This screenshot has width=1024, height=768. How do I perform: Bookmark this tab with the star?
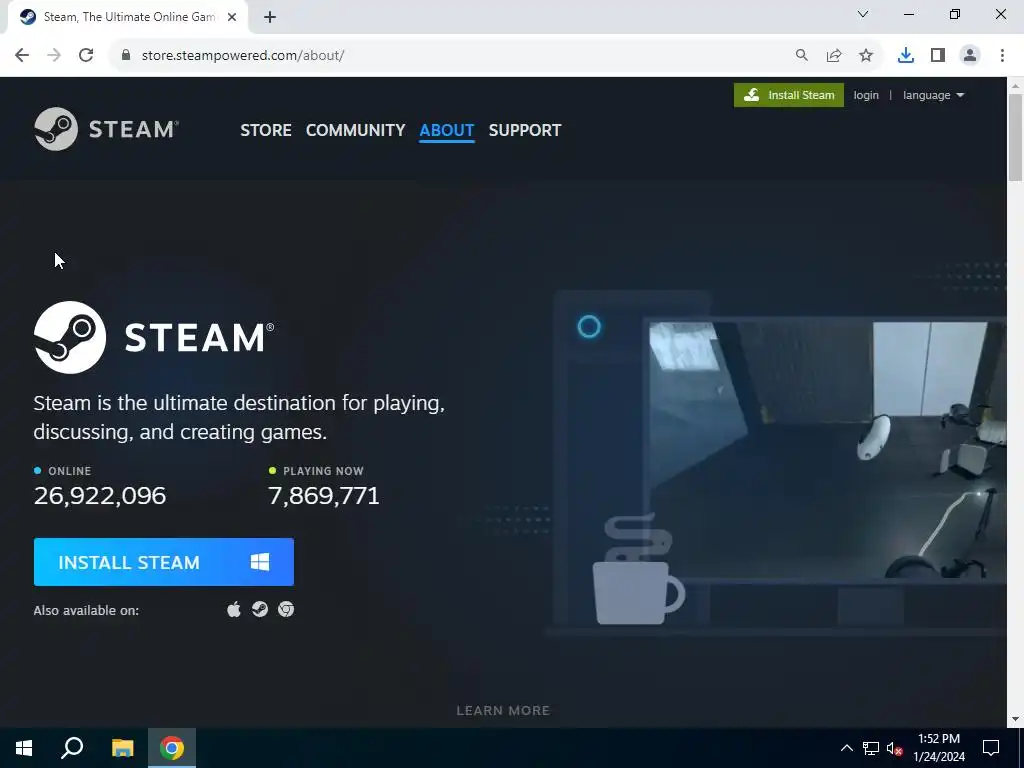pyautogui.click(x=866, y=56)
